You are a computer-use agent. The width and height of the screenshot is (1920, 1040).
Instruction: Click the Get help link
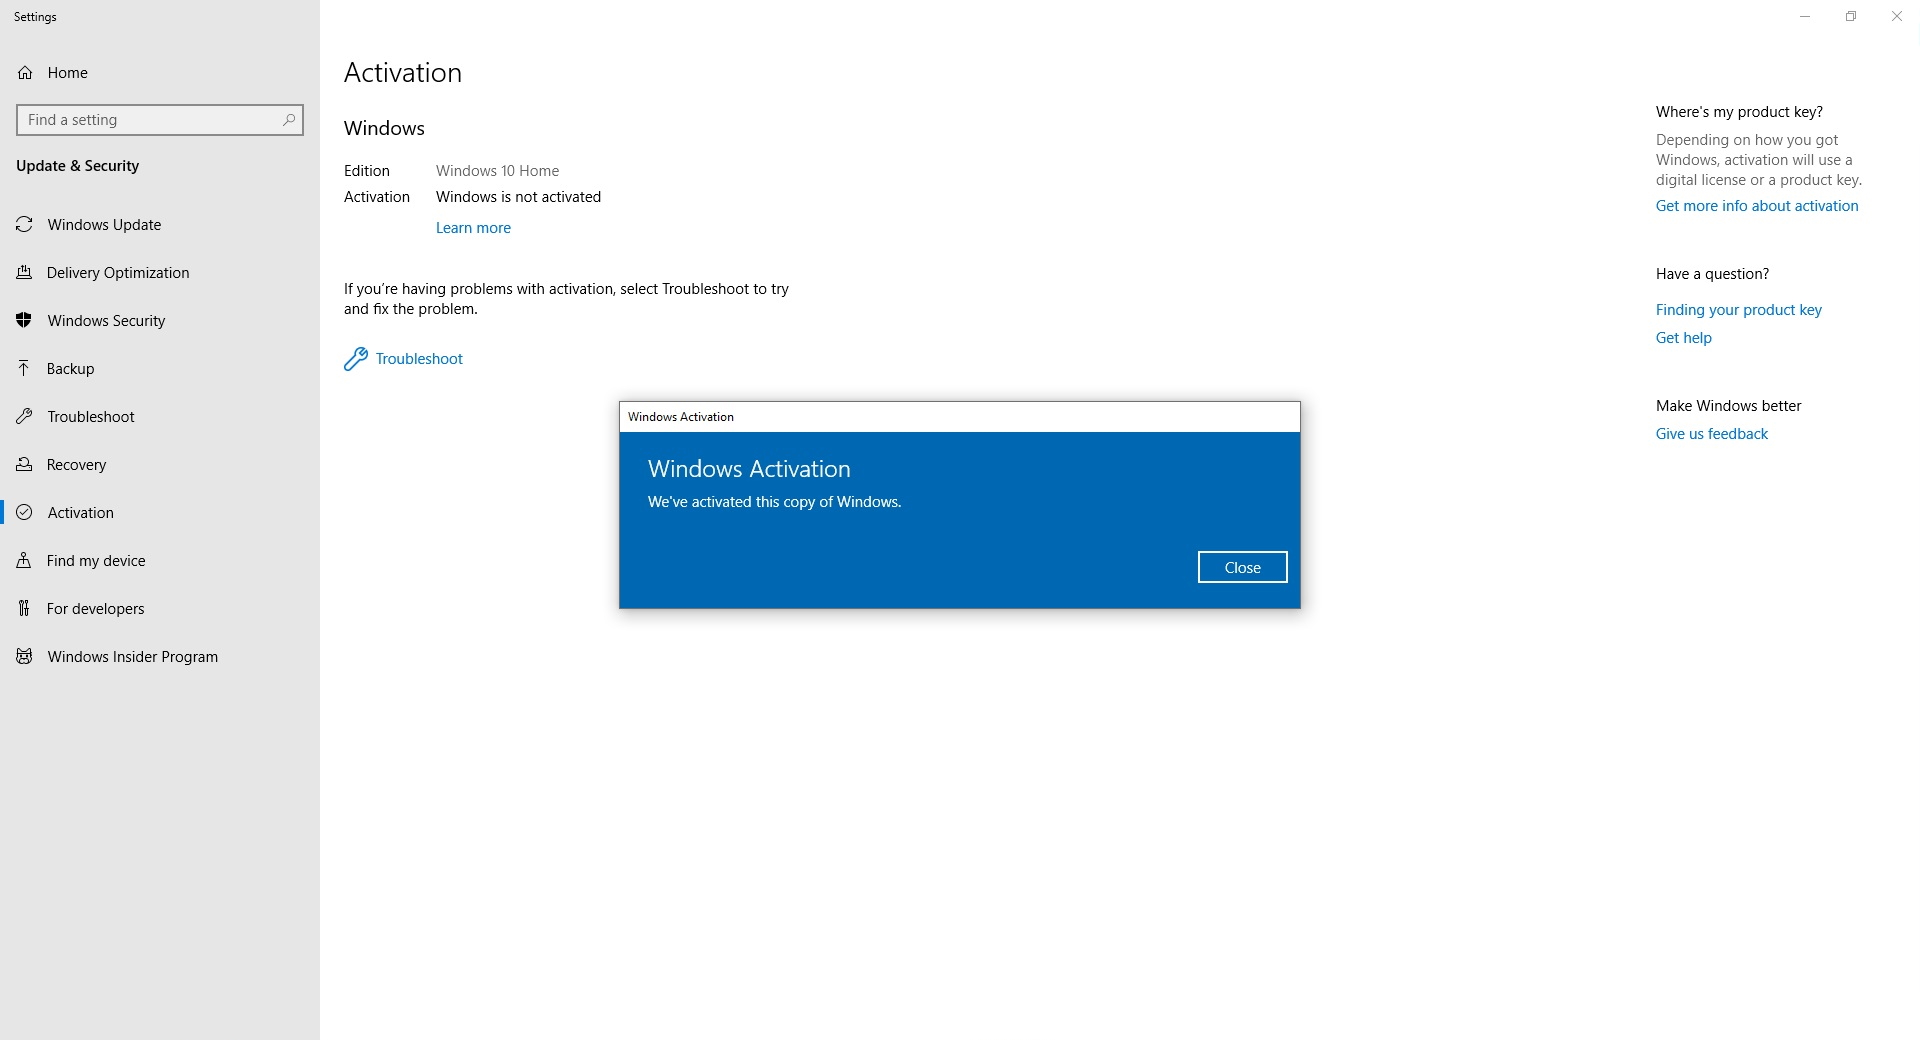point(1684,338)
